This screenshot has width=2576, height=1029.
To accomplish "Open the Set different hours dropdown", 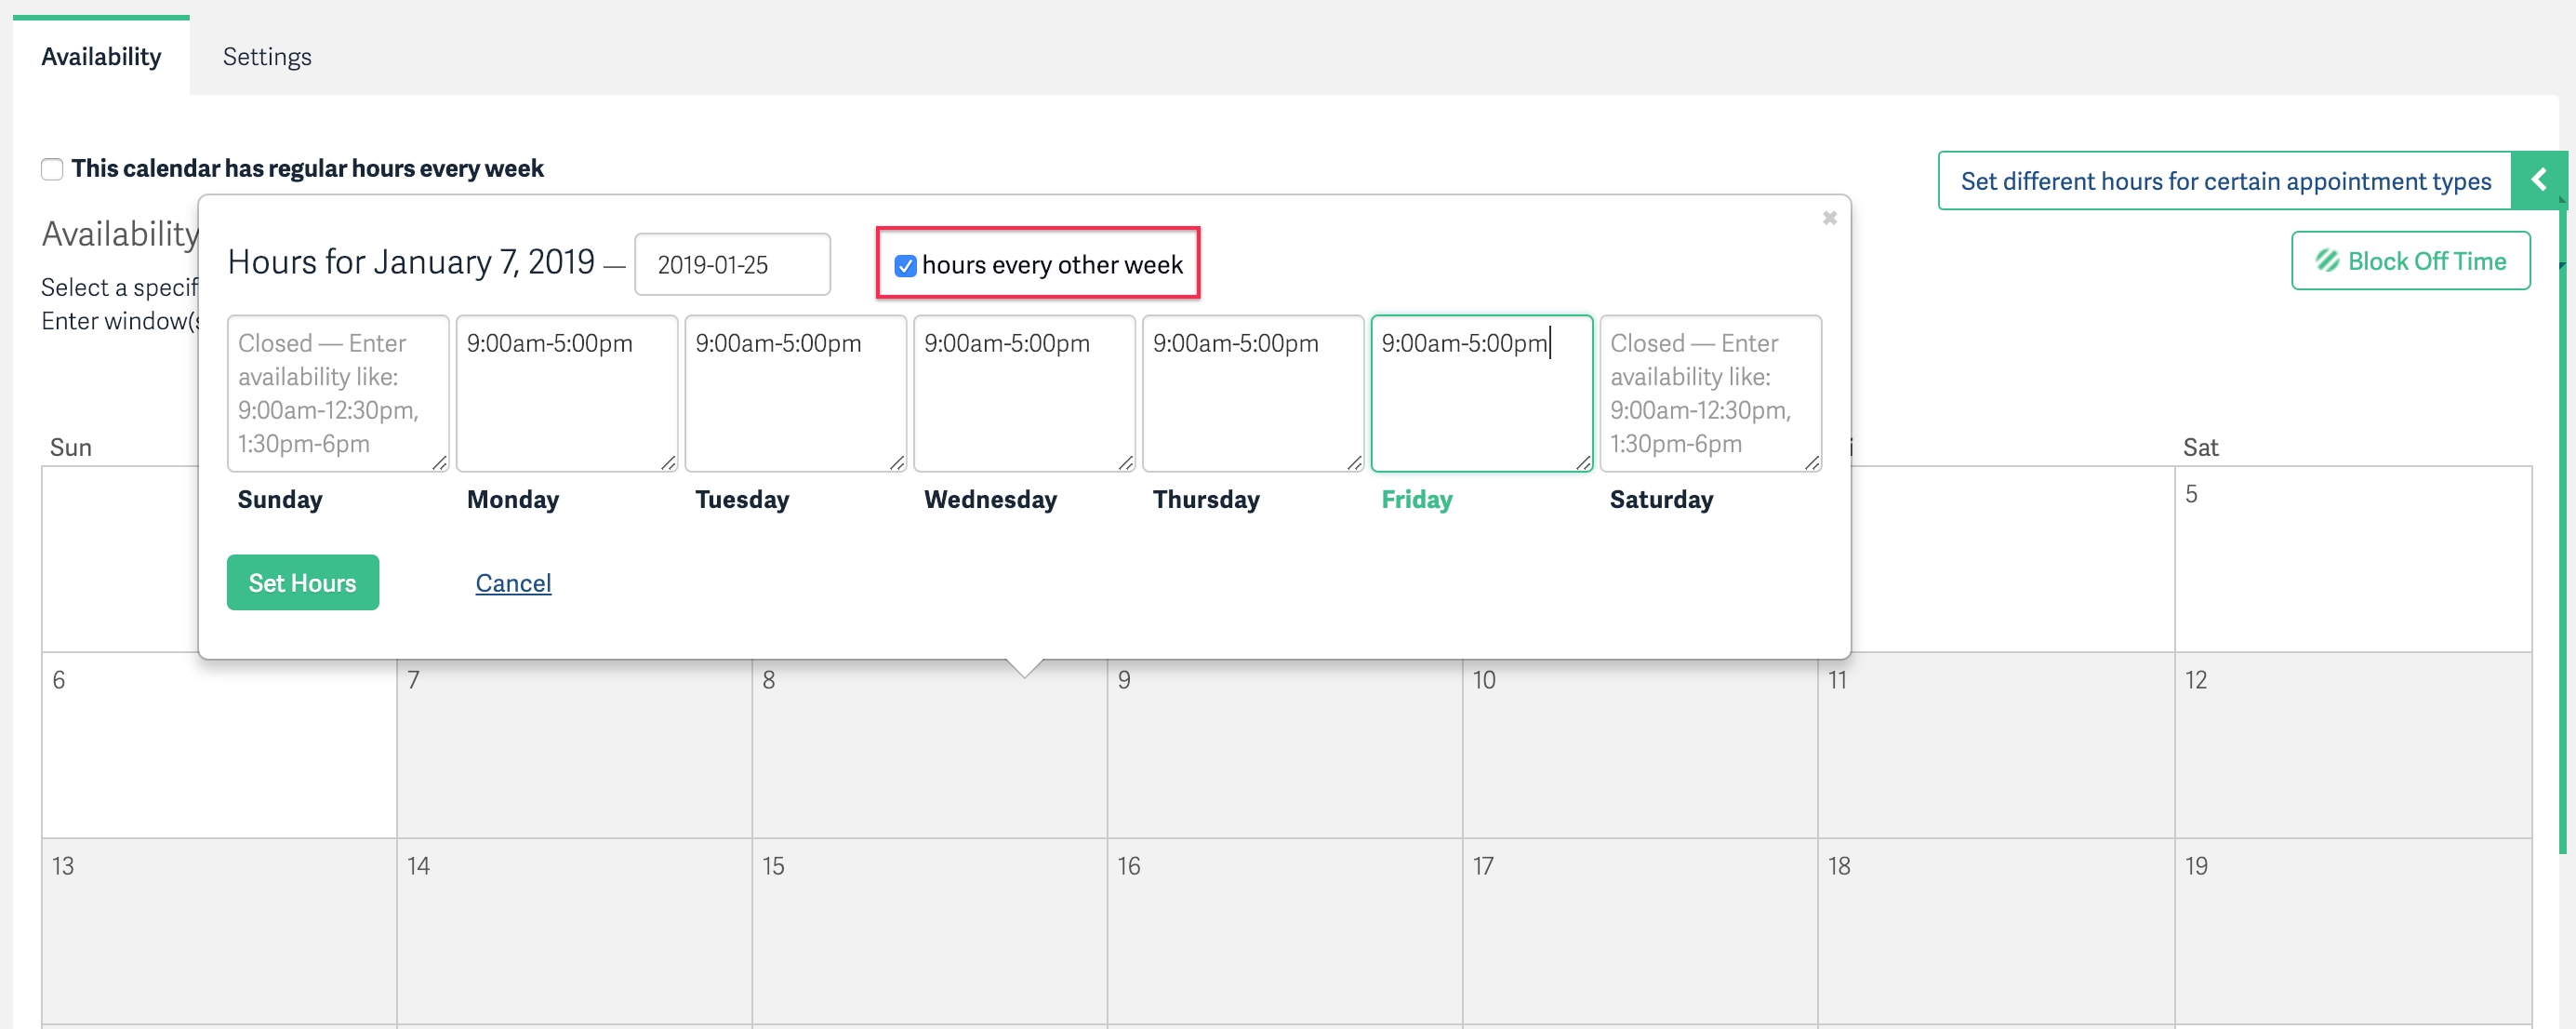I will pos(2537,178).
